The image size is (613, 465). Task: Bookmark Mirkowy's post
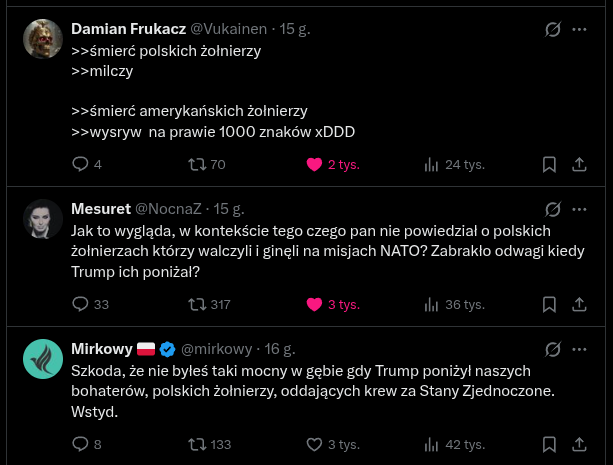pos(549,444)
